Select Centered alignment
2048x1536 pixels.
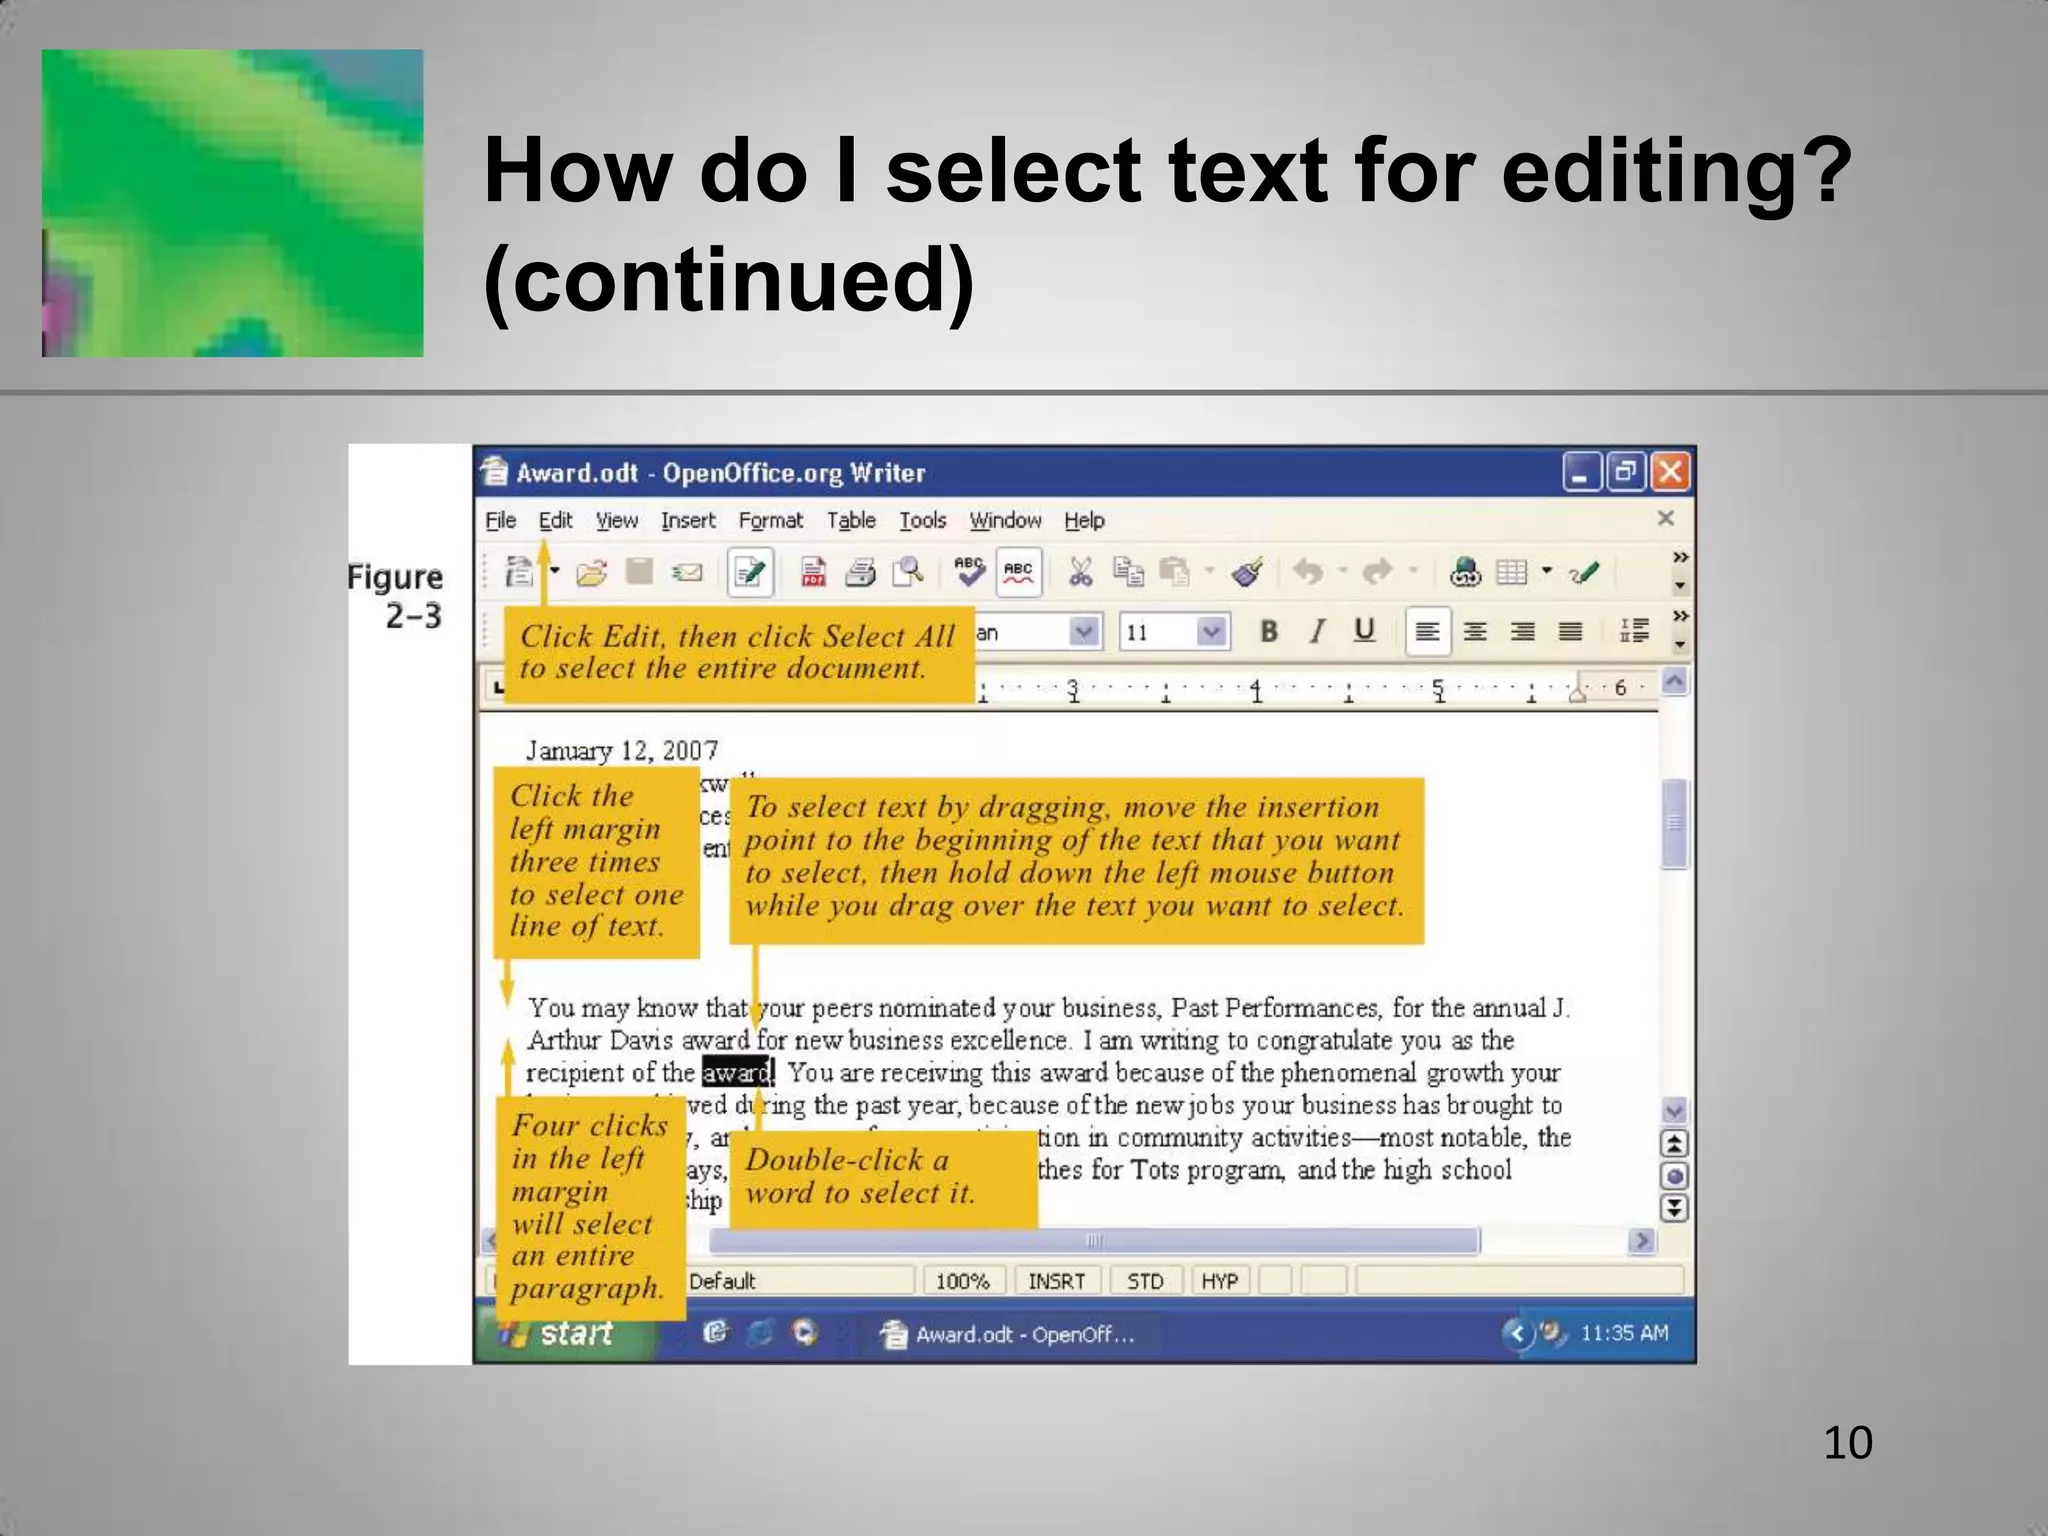pyautogui.click(x=1475, y=632)
